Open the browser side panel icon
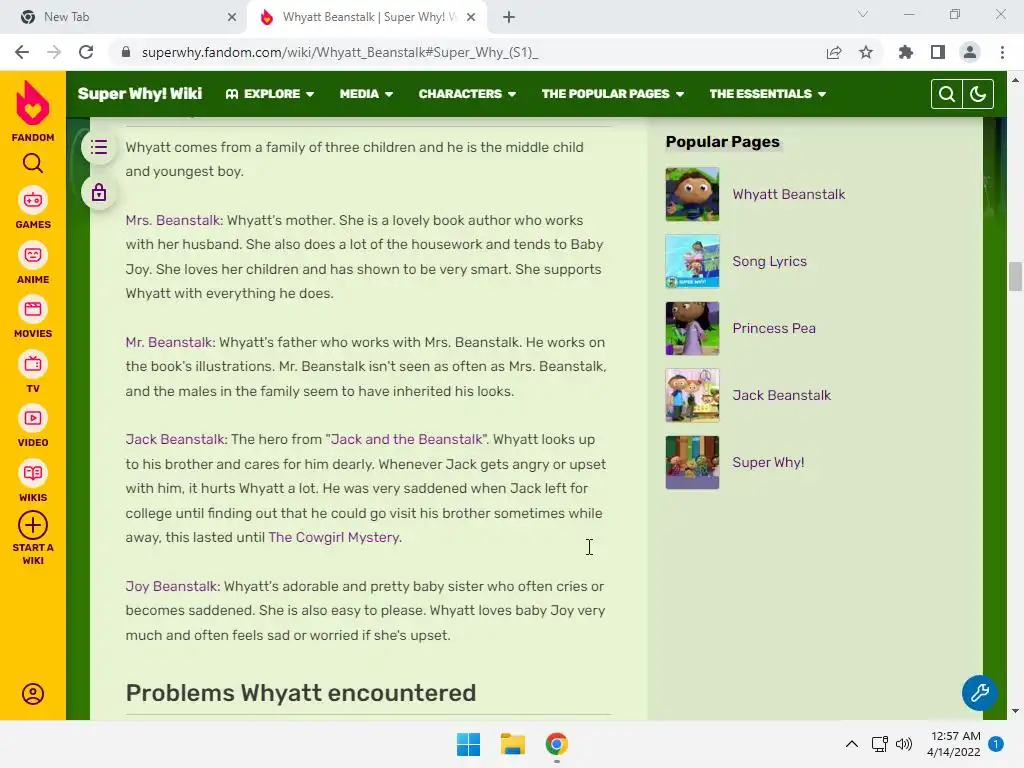 coord(938,52)
